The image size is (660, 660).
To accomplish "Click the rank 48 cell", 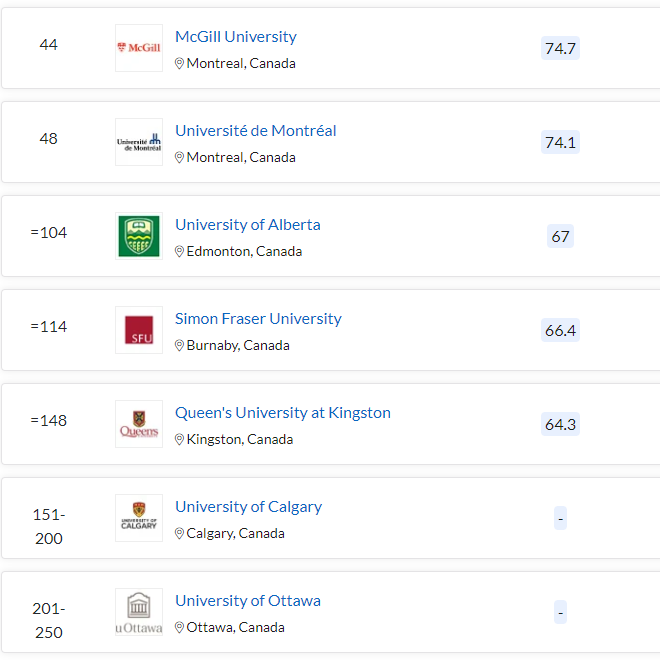I will (x=48, y=138).
